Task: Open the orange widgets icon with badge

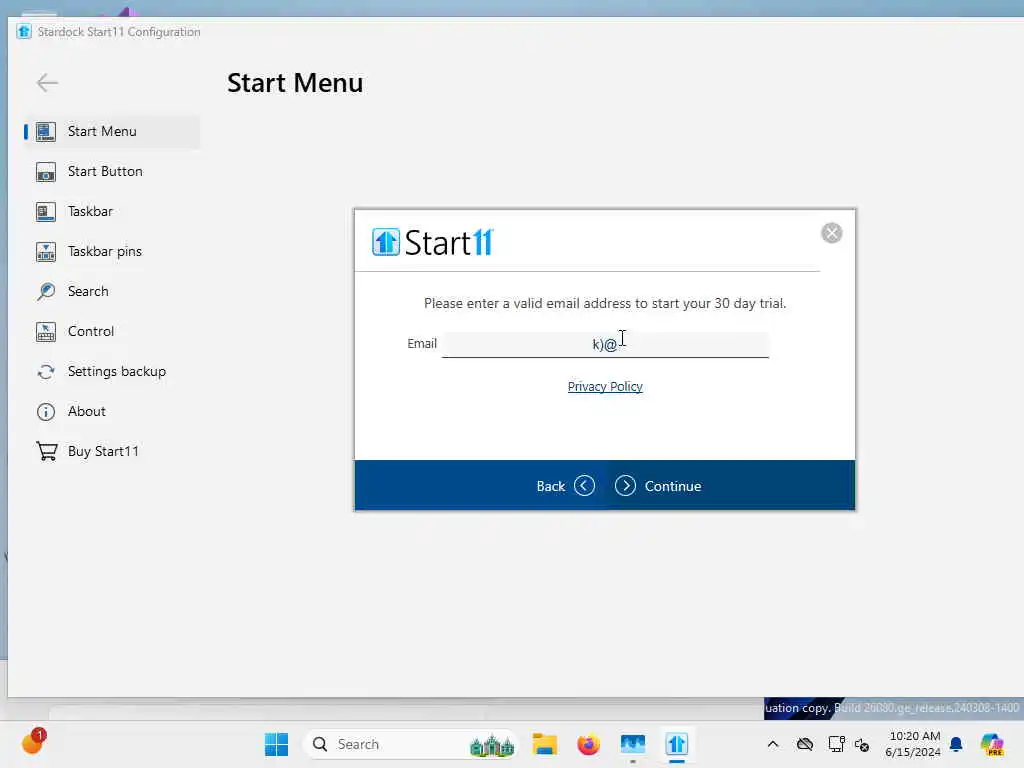Action: pos(33,741)
